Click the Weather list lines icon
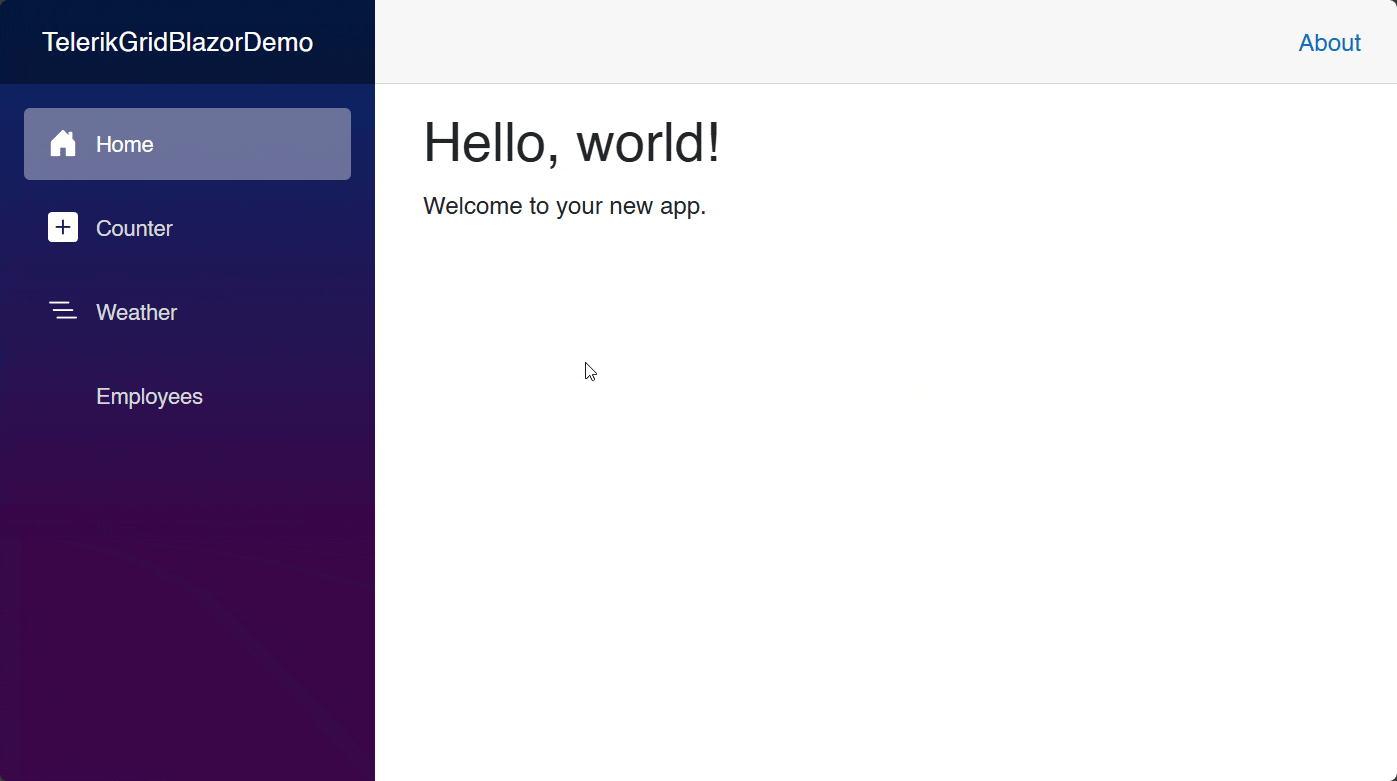Screen dimensions: 1397x781 coord(63,312)
